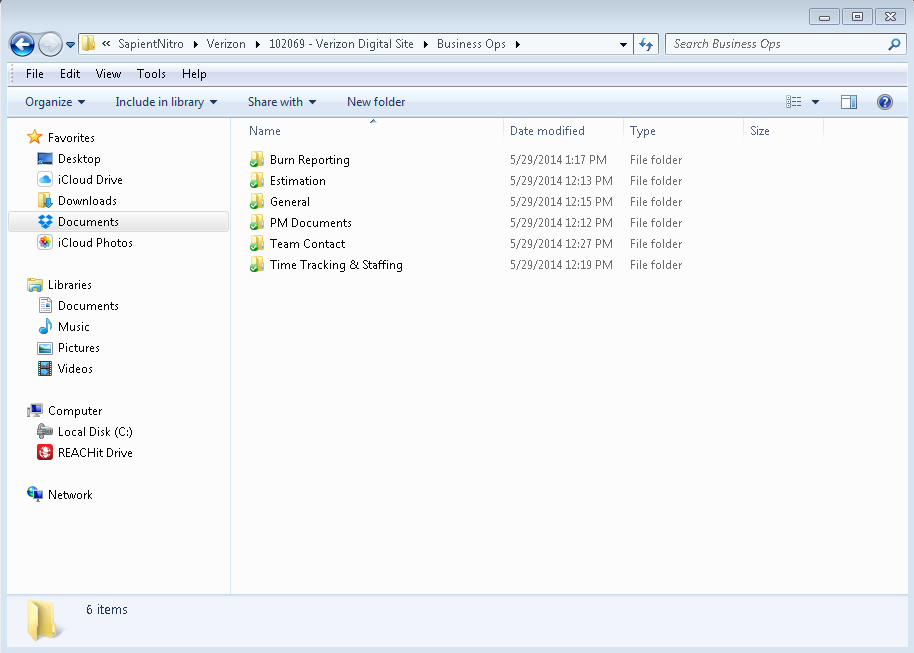The height and width of the screenshot is (653, 914).
Task: Open the Tools menu
Action: point(151,74)
